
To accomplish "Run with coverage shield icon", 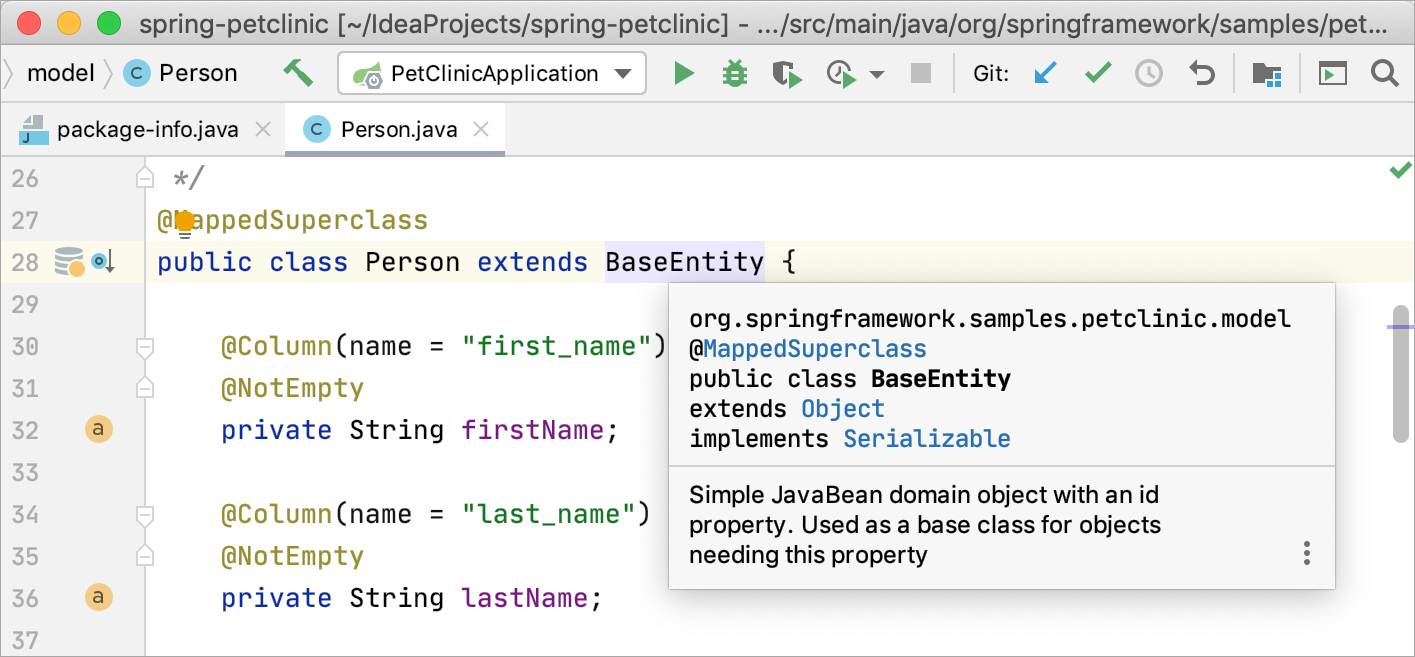I will tap(788, 74).
